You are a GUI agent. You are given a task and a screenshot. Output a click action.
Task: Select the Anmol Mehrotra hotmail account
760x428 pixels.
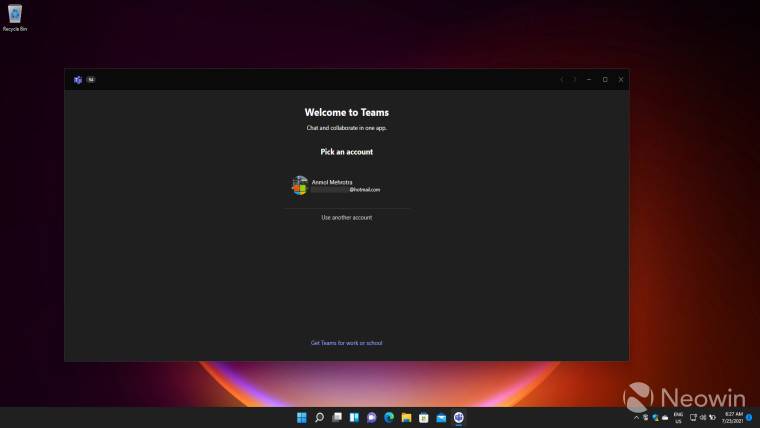[x=346, y=186]
